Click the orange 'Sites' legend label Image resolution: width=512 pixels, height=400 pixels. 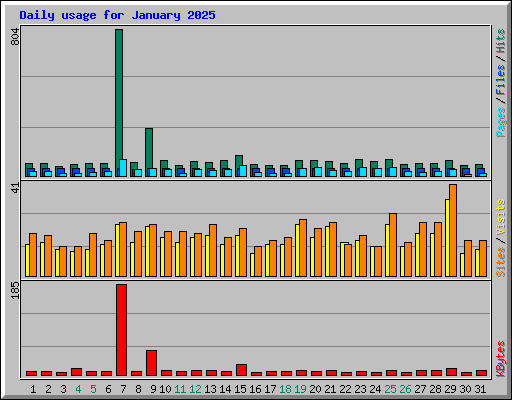pyautogui.click(x=501, y=262)
